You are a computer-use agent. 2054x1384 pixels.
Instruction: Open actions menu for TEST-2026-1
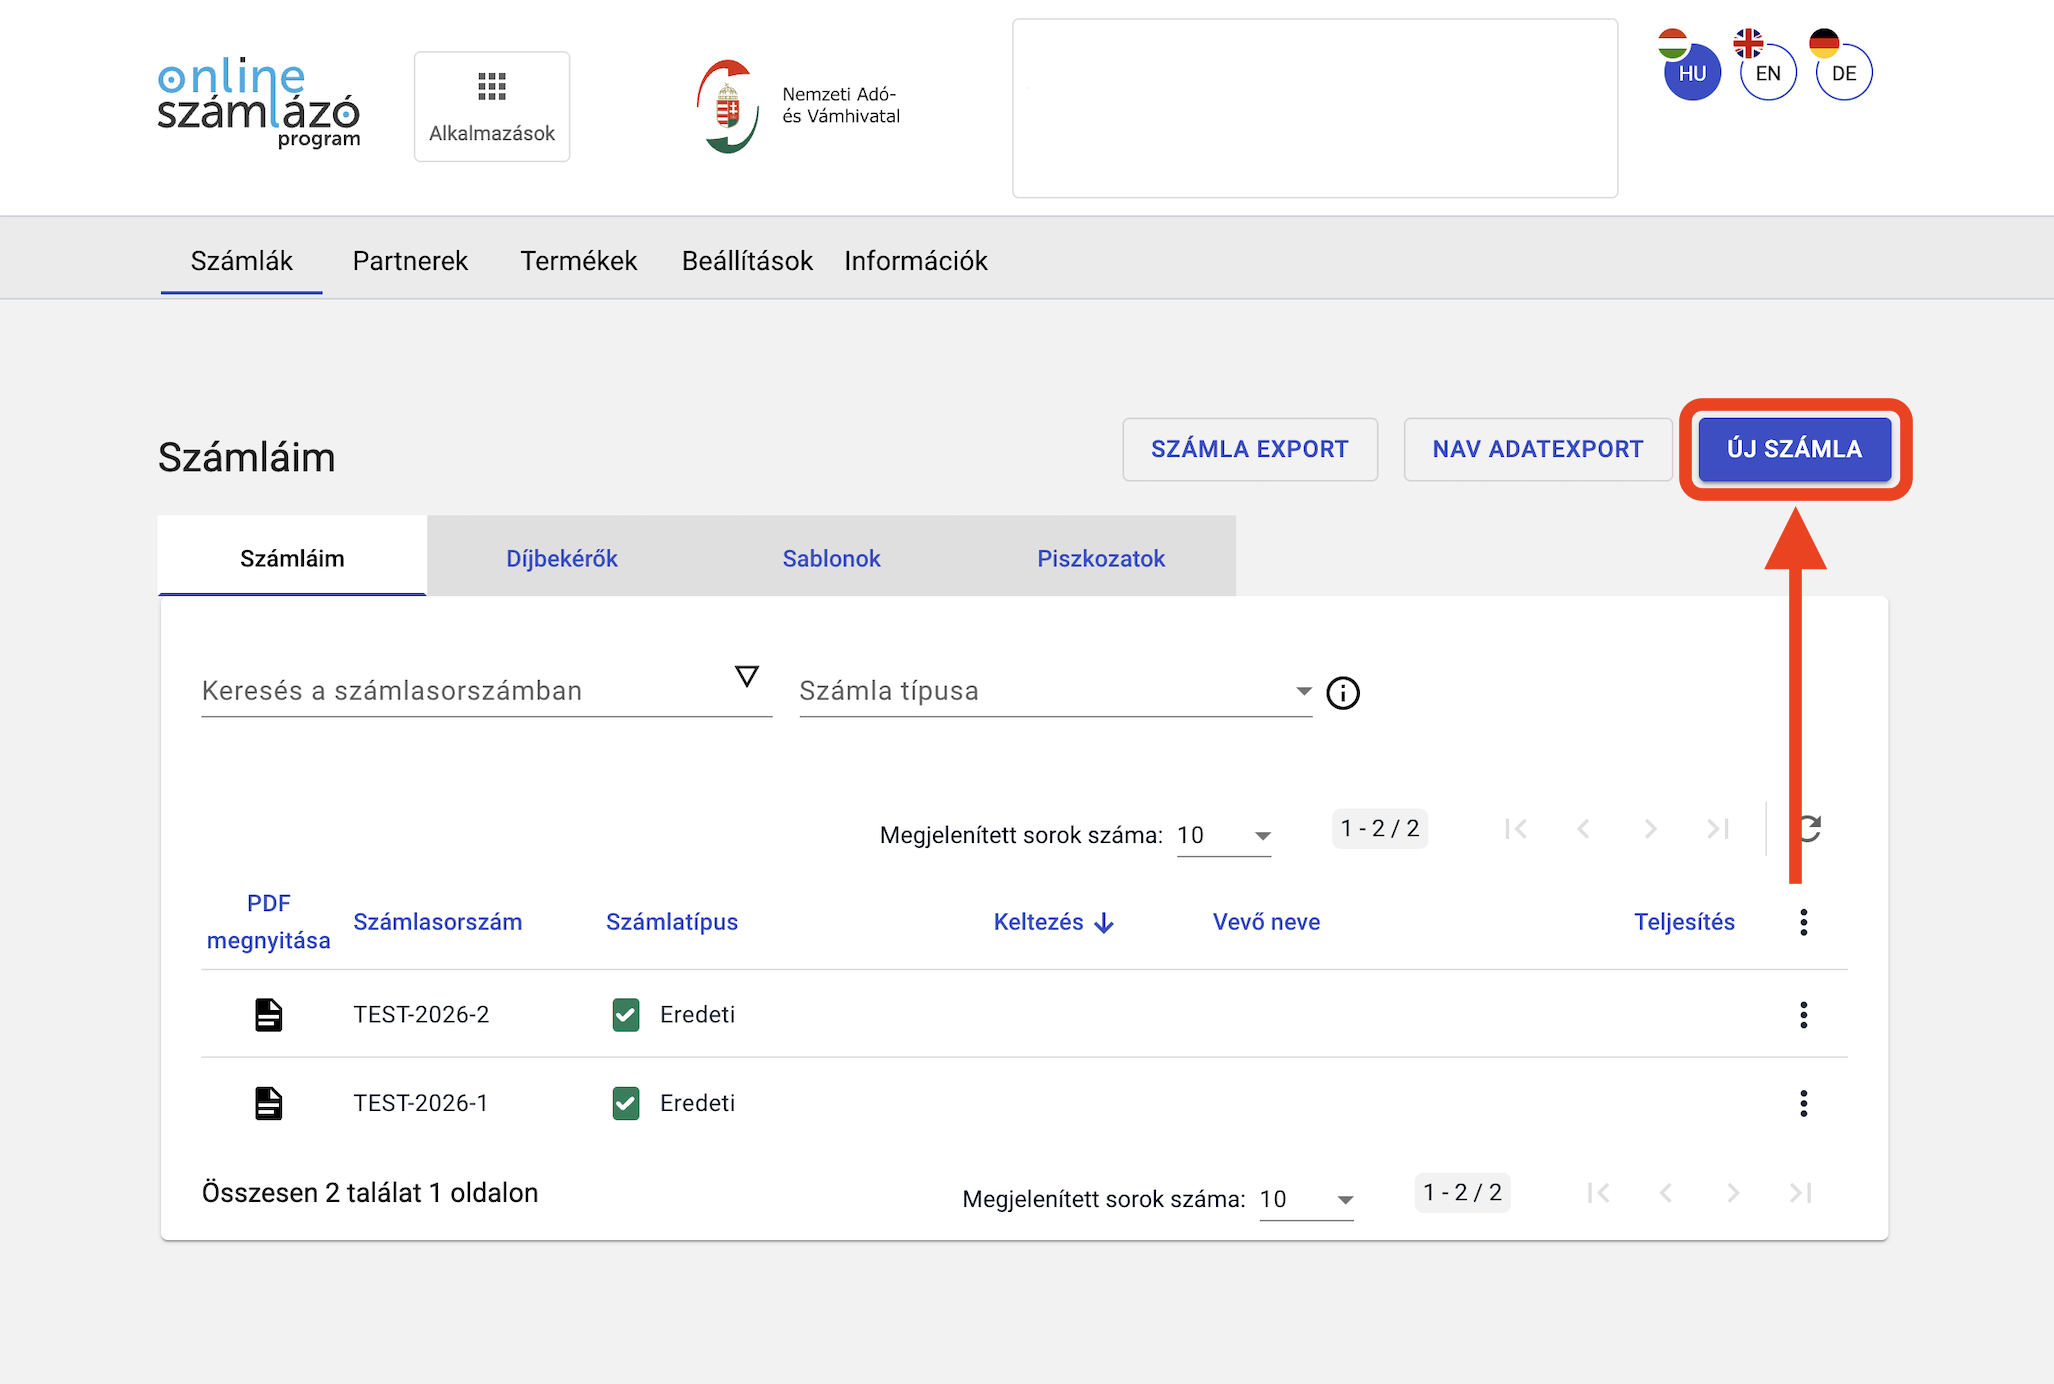point(1804,1103)
